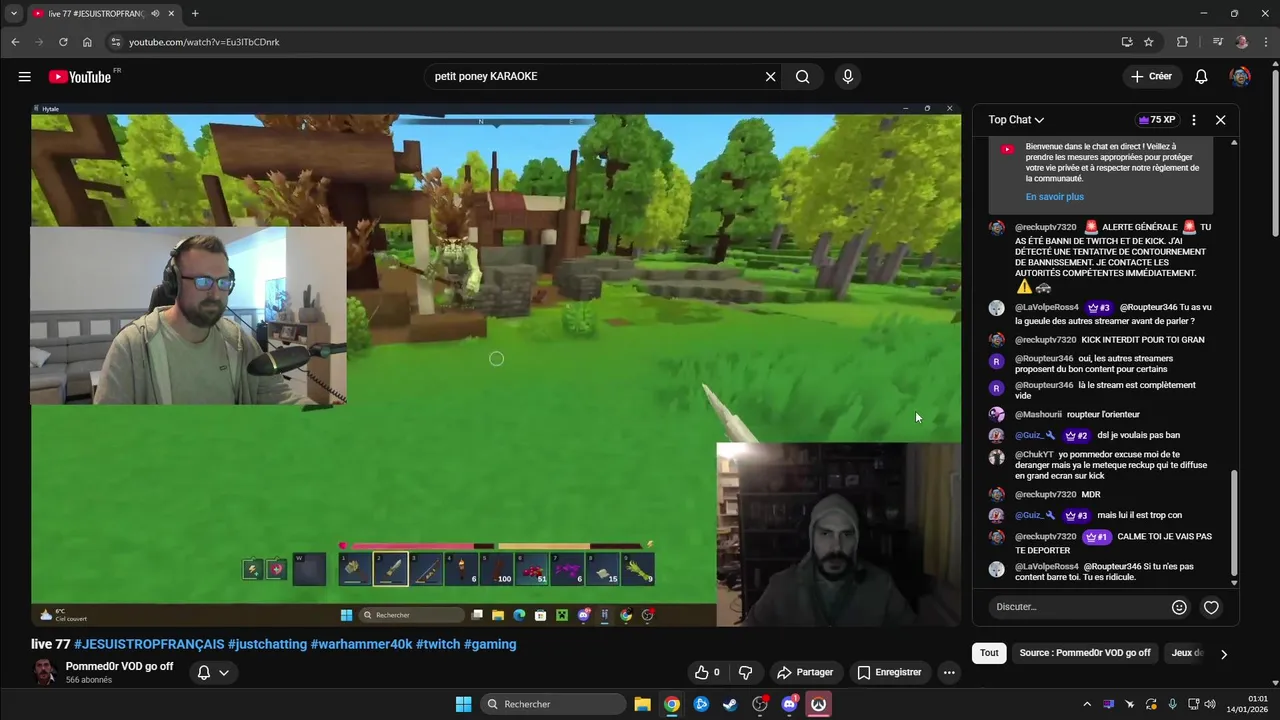
Task: Send a heart reaction in chat
Action: click(1211, 607)
